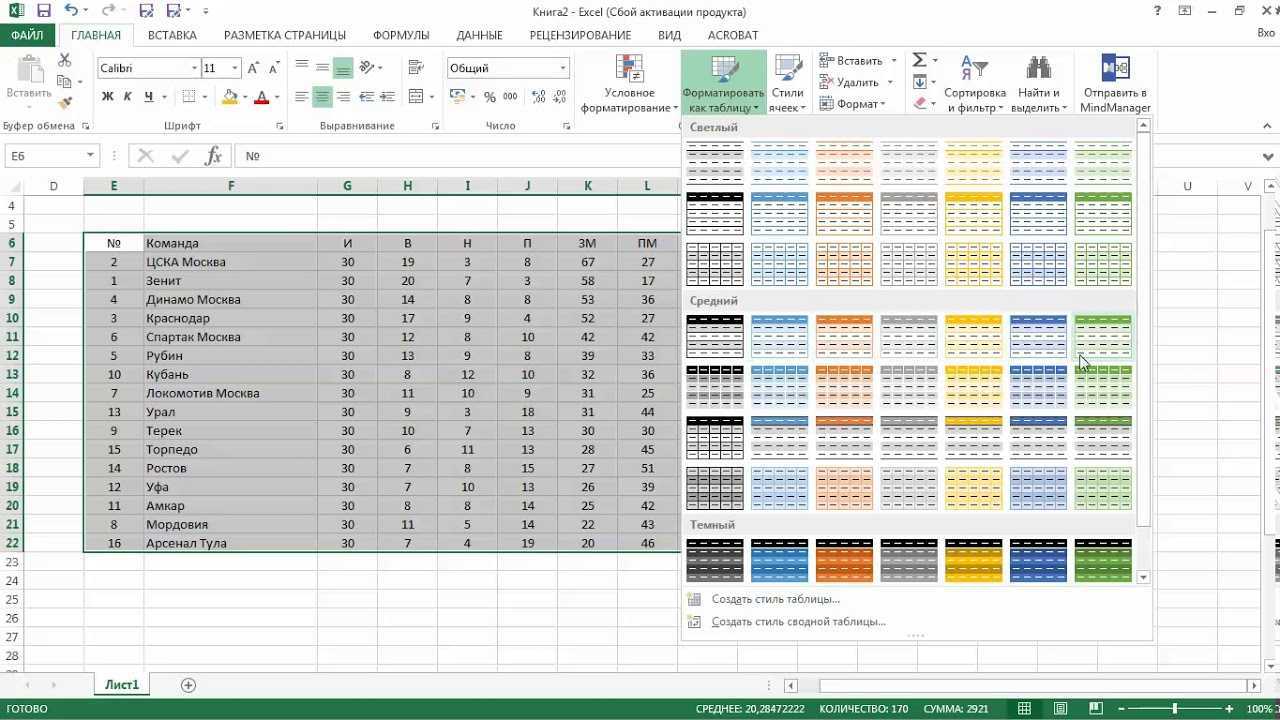This screenshot has width=1280, height=720.
Task: Close Форматировать как таблицу gallery button
Action: tap(724, 84)
